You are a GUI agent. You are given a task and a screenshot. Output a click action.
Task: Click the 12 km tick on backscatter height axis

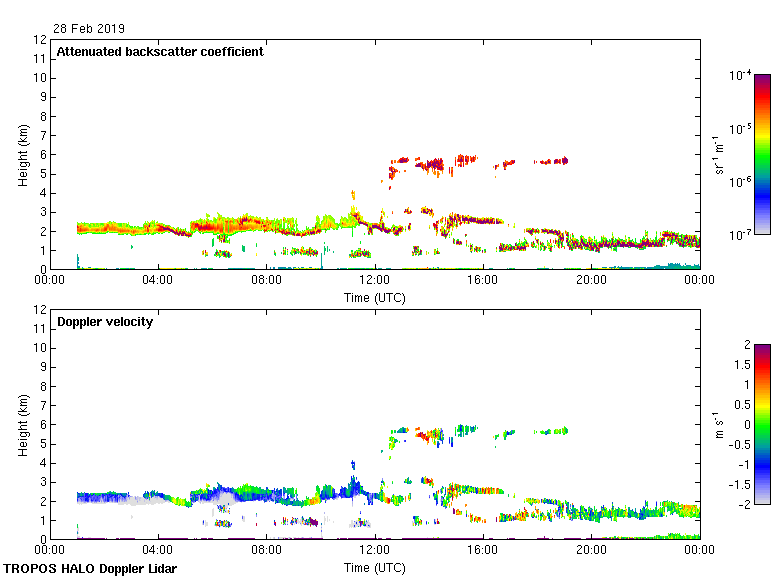[39, 40]
